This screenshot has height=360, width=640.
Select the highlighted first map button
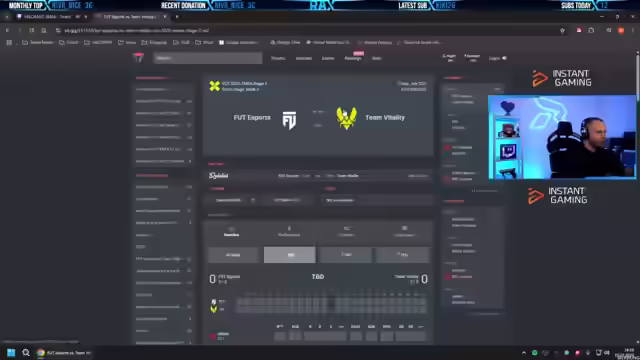coord(289,255)
